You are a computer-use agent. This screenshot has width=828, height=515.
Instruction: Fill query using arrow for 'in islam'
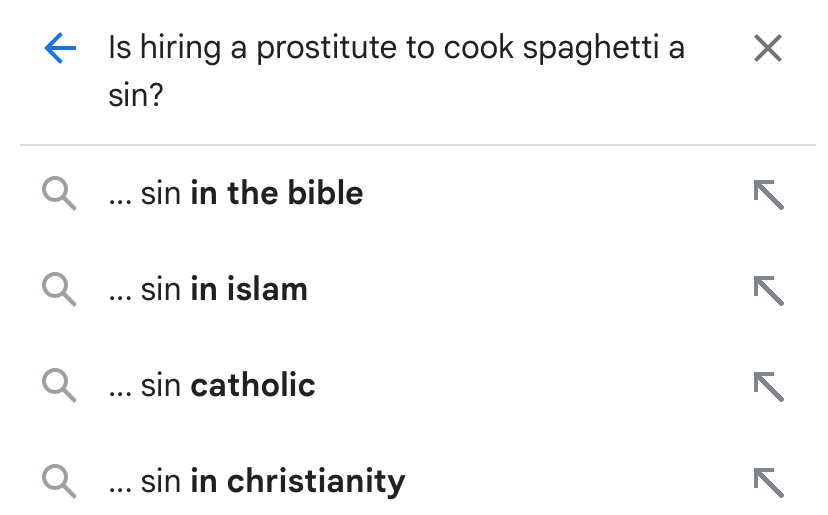click(768, 291)
